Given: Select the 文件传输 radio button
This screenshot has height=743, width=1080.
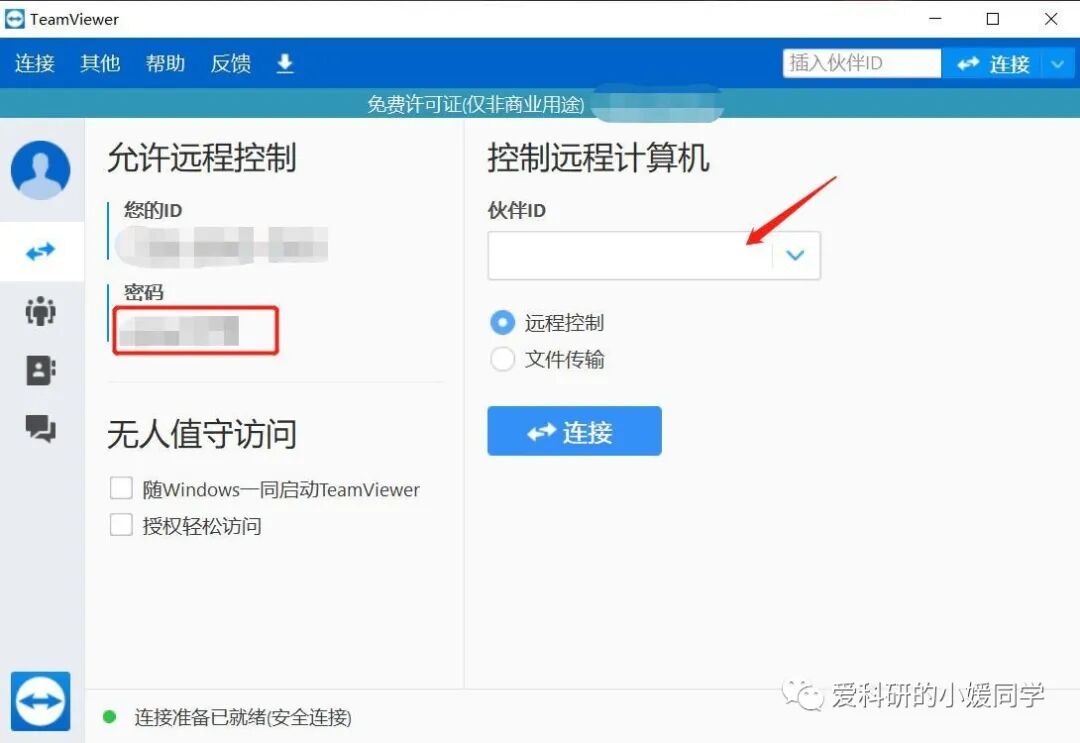Looking at the screenshot, I should click(502, 359).
